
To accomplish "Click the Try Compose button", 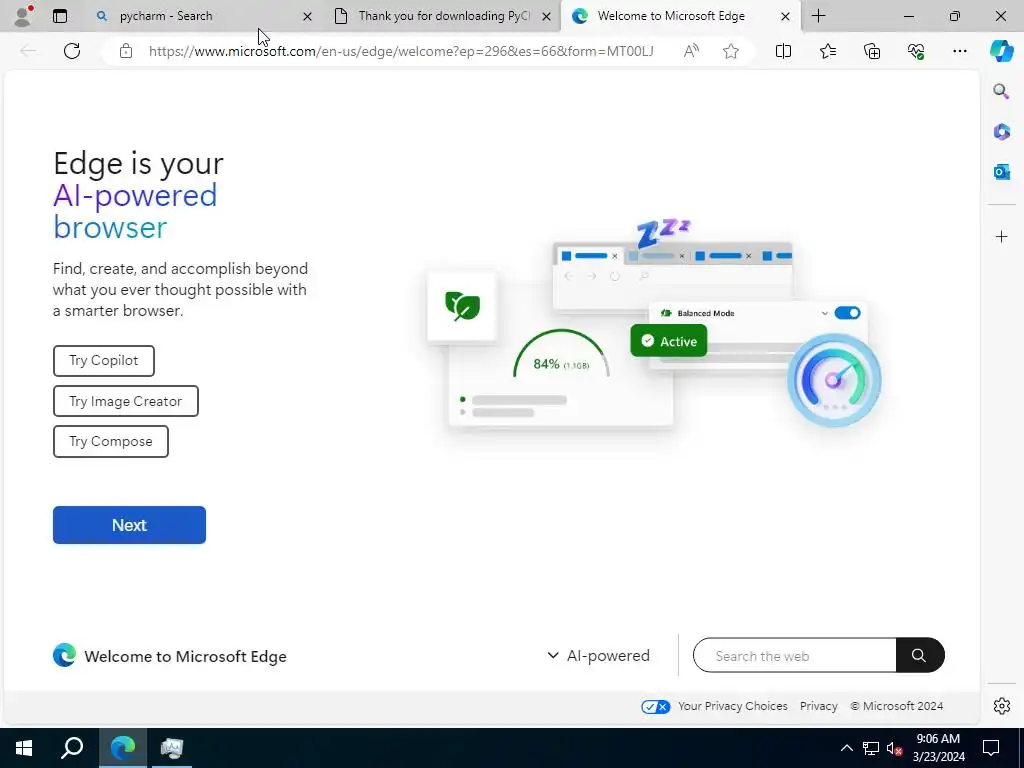I will [110, 441].
